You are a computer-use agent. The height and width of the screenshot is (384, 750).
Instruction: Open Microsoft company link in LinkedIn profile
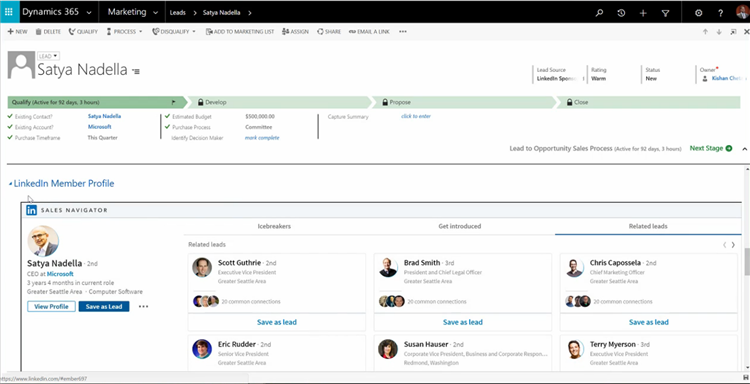60,274
